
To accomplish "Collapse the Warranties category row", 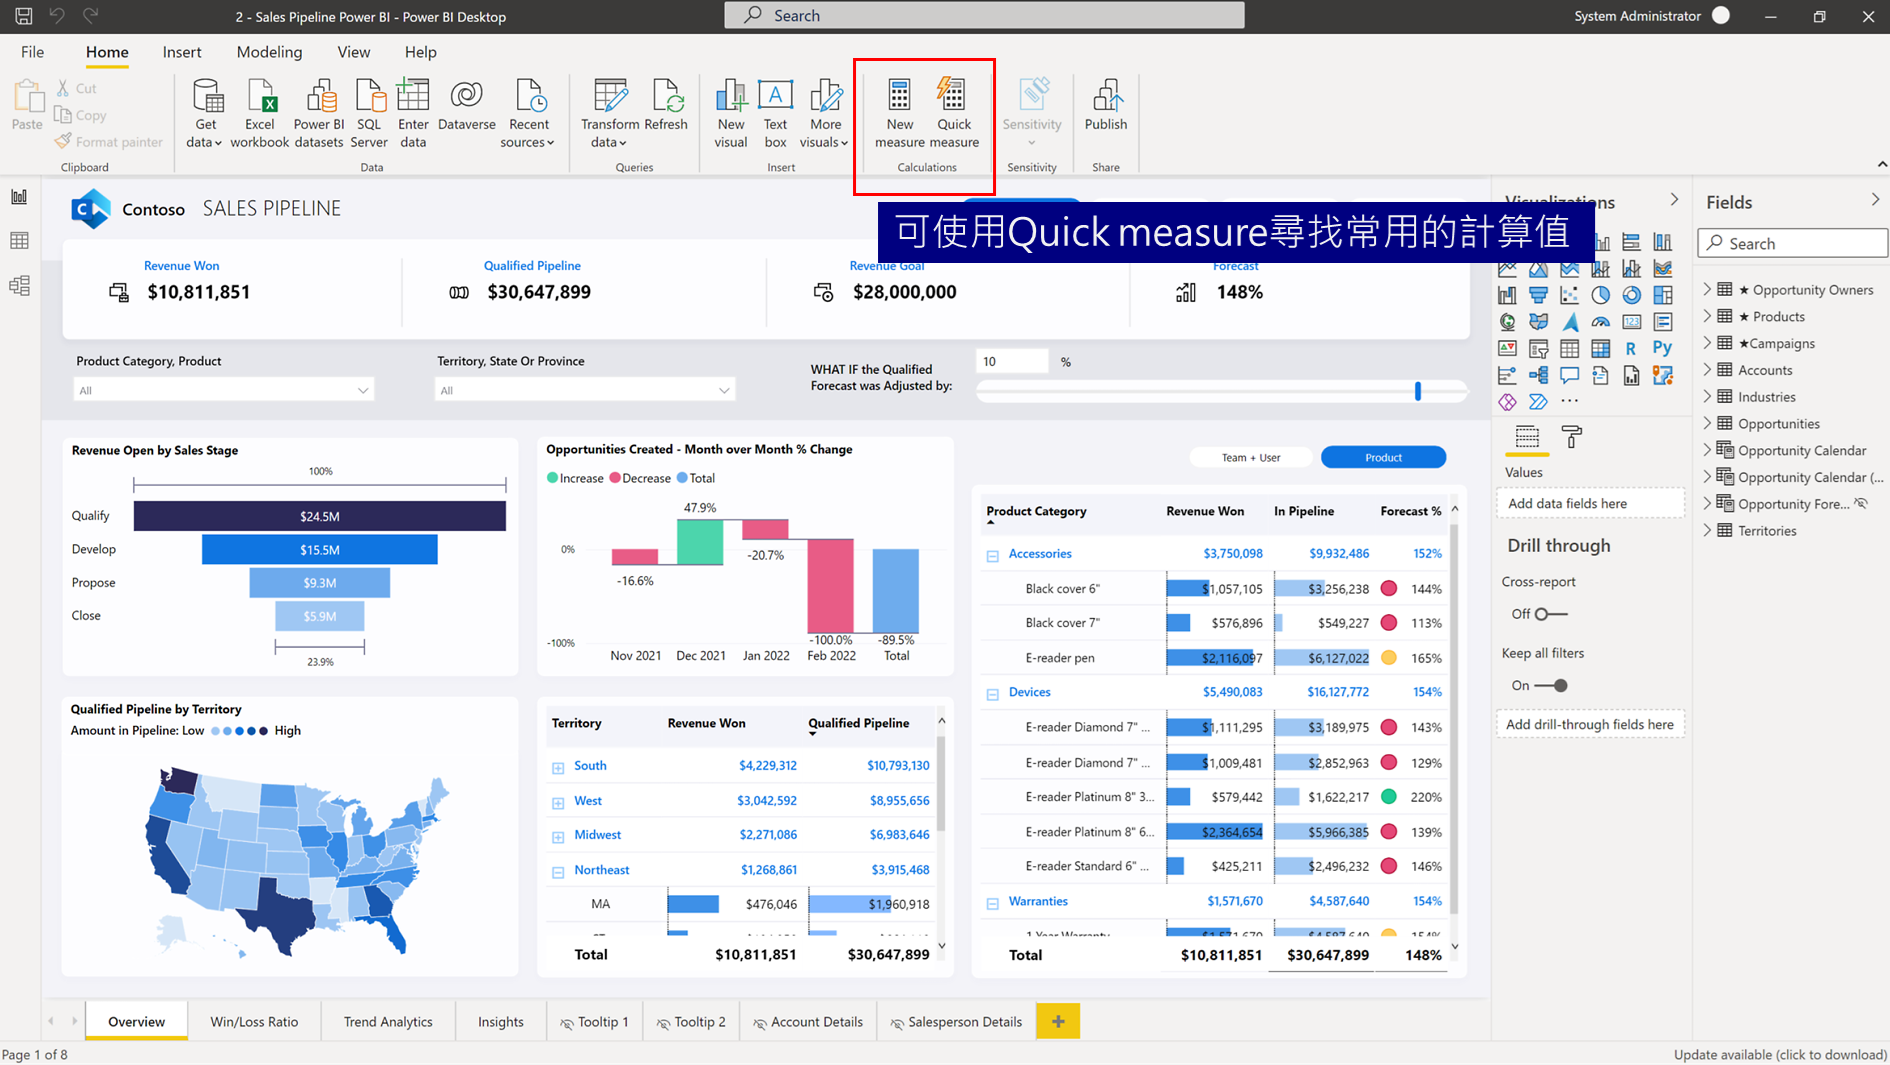I will 993,902.
